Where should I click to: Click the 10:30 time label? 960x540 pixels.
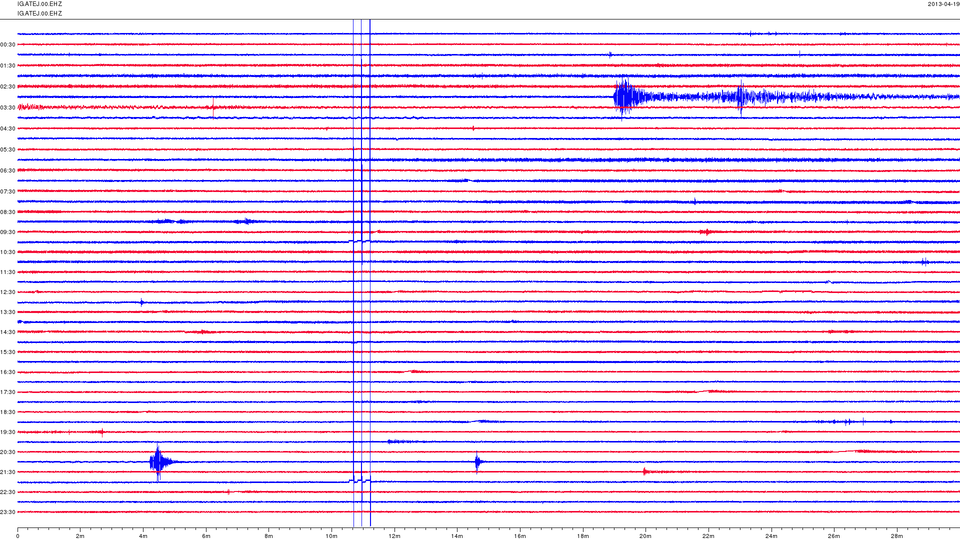(x=8, y=252)
